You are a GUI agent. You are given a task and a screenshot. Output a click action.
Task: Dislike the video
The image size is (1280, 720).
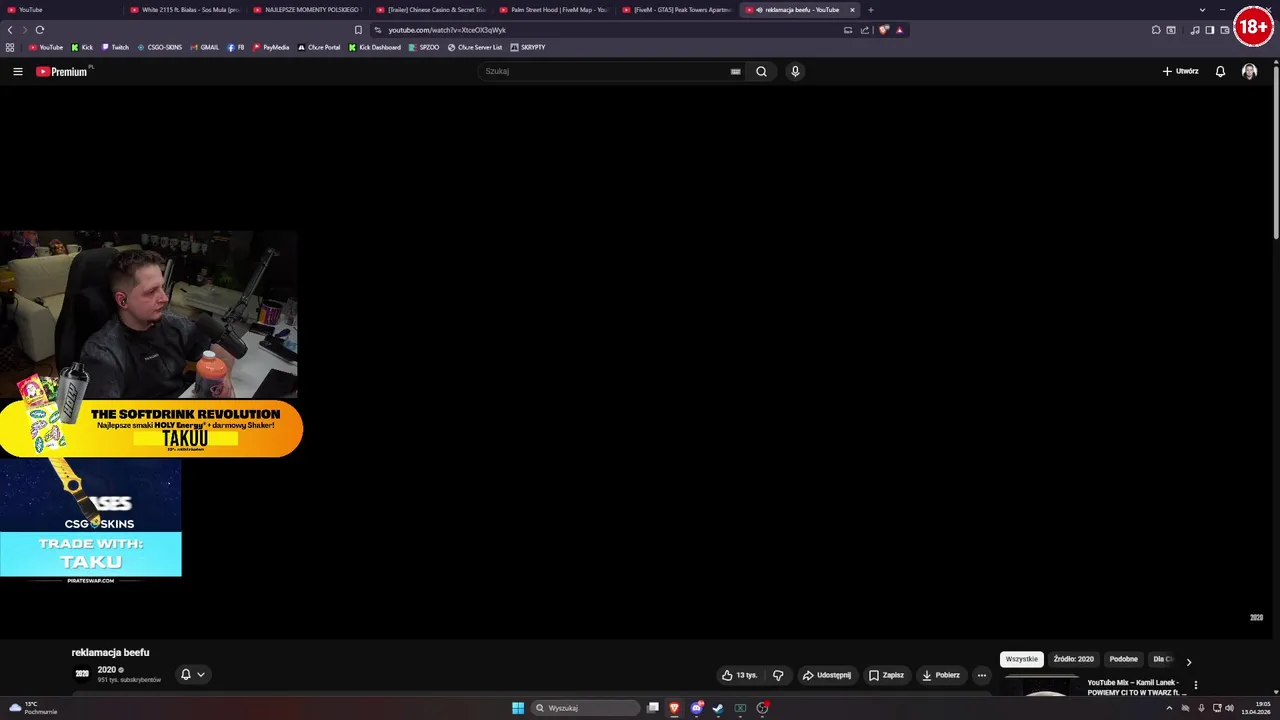click(x=778, y=675)
